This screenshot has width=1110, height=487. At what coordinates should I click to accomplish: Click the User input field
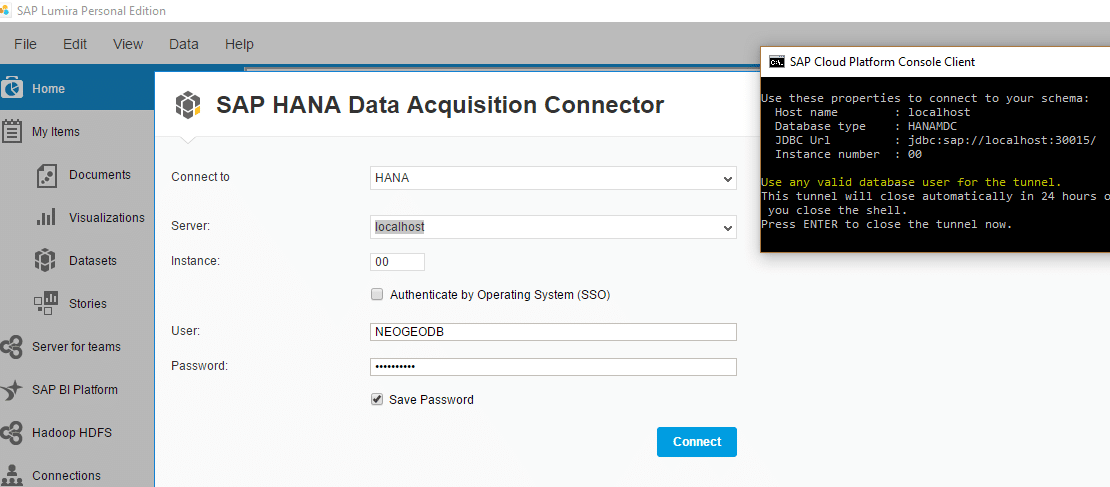tap(552, 332)
